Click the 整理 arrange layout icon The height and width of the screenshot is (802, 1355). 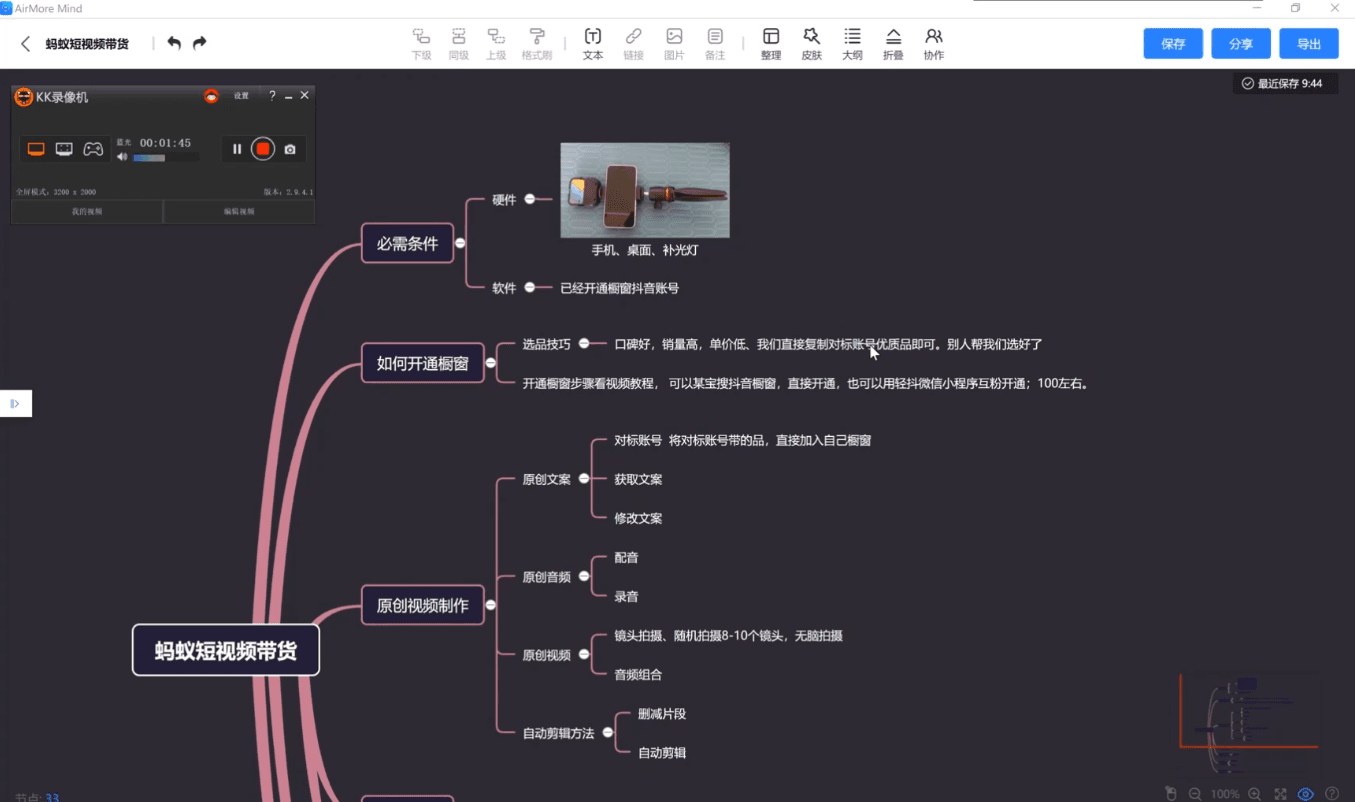click(770, 43)
